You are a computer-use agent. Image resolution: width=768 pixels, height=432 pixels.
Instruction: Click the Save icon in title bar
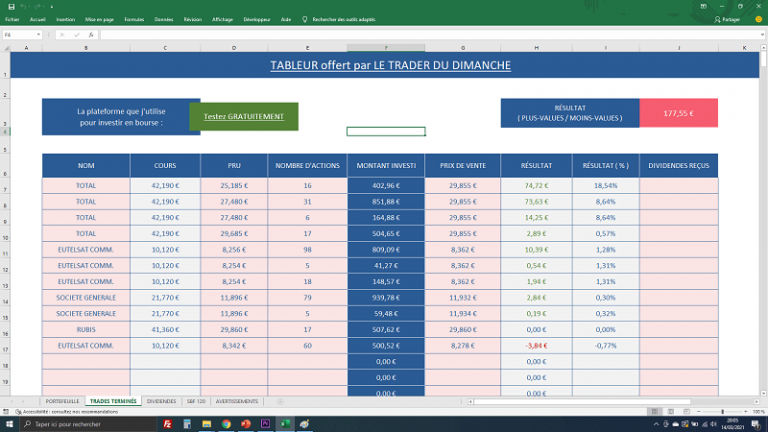point(7,6)
